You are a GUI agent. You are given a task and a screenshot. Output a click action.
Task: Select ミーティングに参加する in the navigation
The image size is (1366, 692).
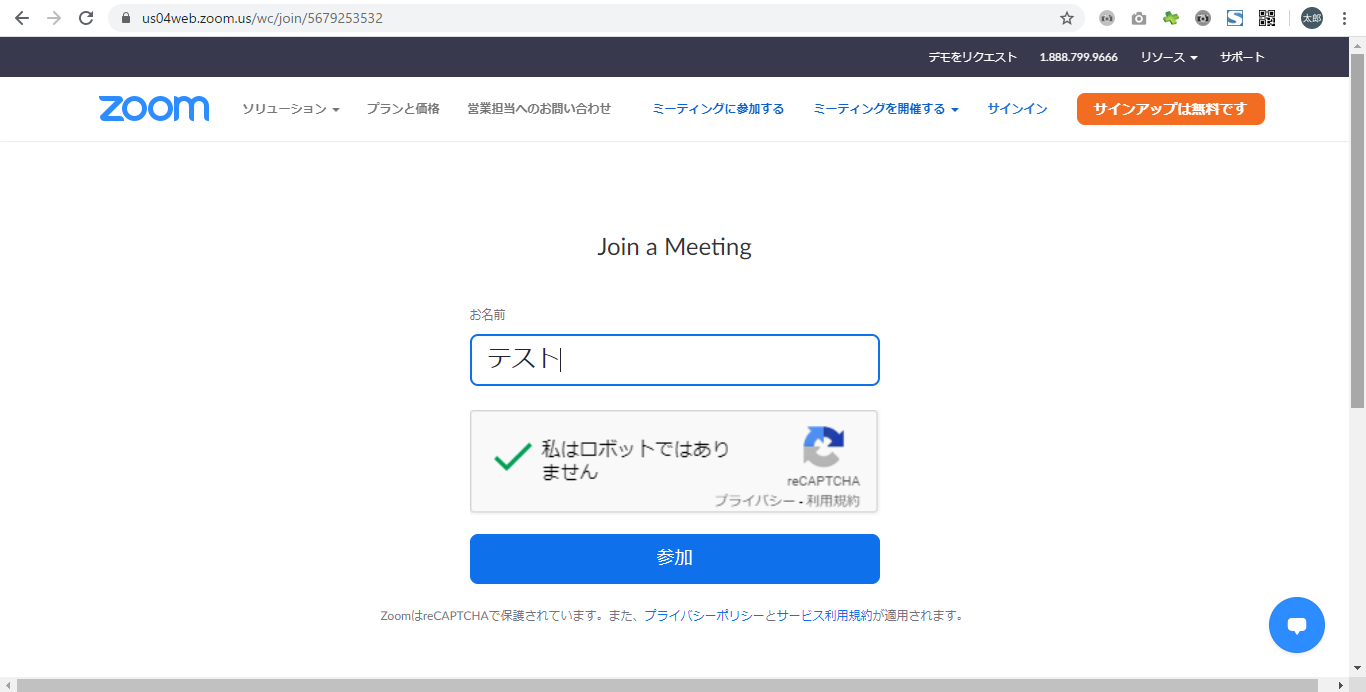(718, 109)
